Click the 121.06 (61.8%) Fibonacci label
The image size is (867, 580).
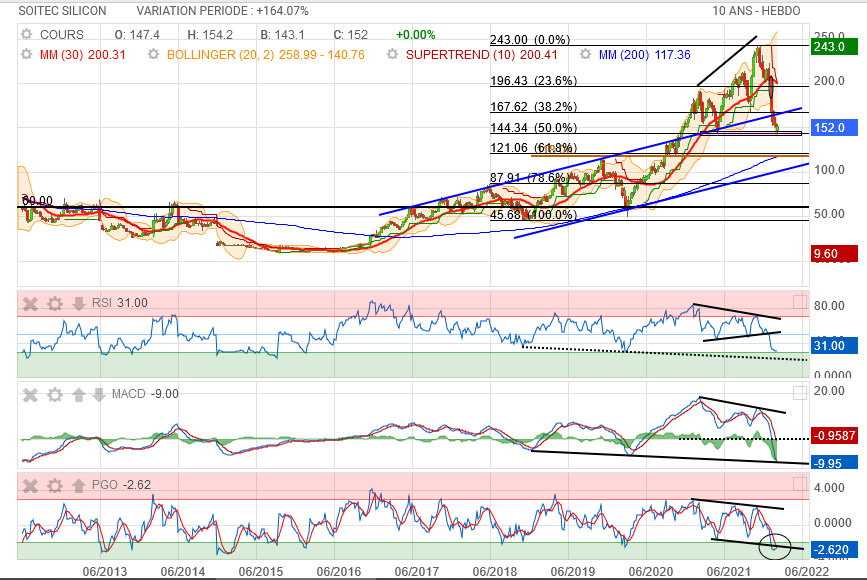(534, 148)
